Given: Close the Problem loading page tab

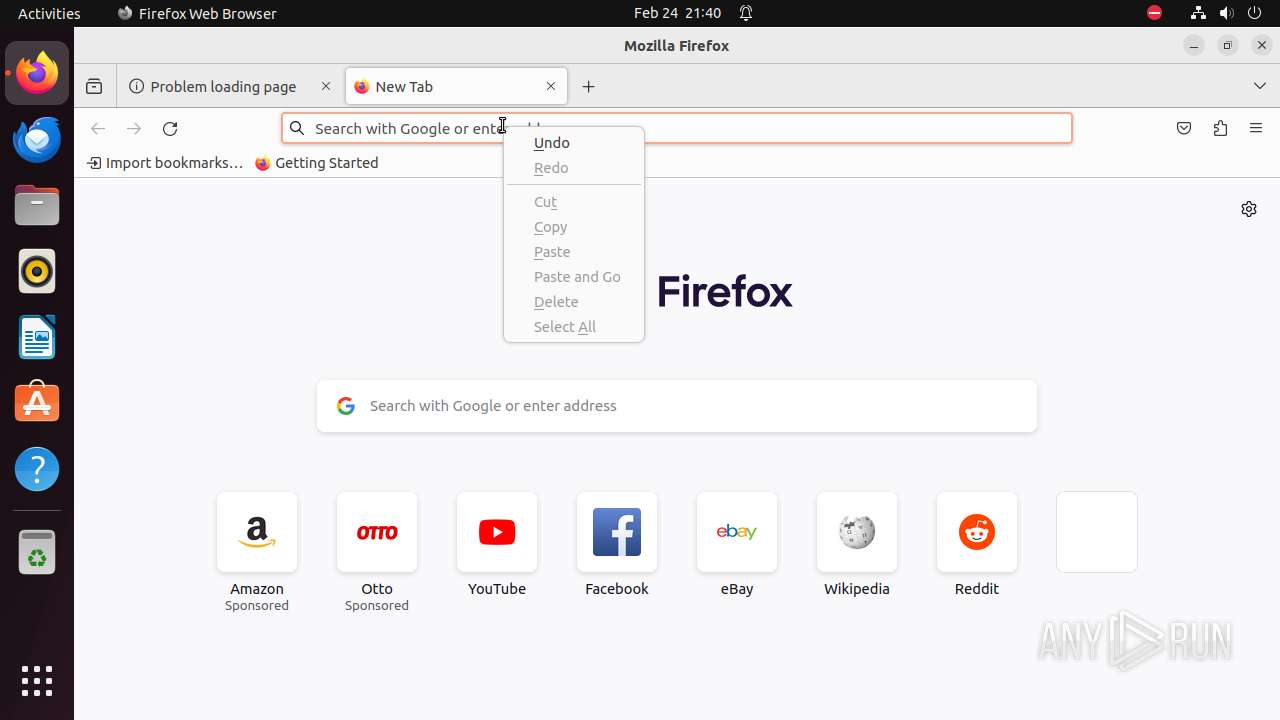Looking at the screenshot, I should pyautogui.click(x=326, y=86).
